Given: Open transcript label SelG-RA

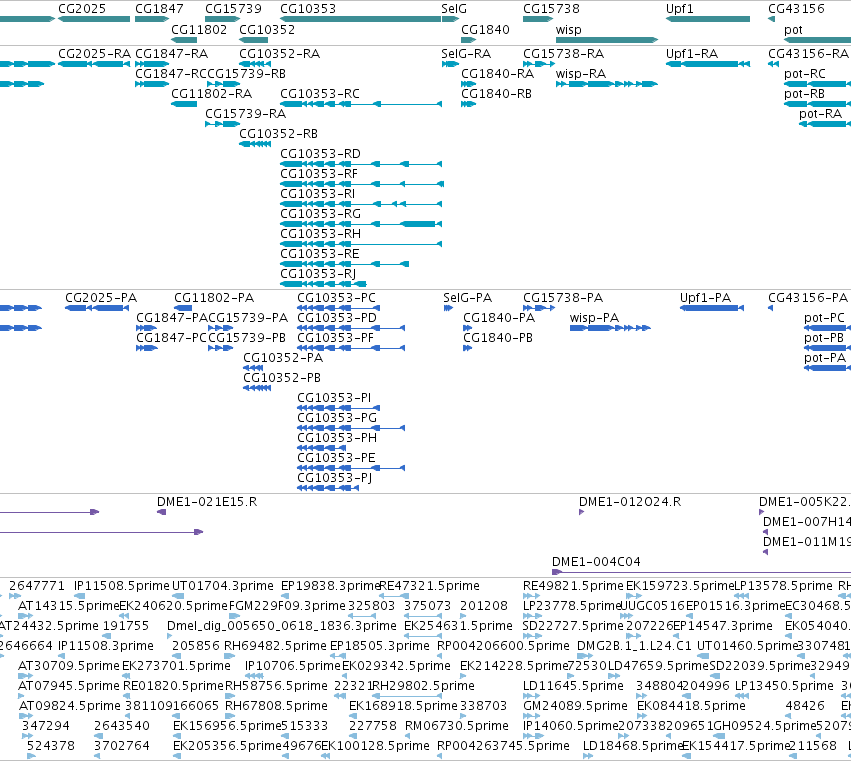Looking at the screenshot, I should click(x=466, y=54).
